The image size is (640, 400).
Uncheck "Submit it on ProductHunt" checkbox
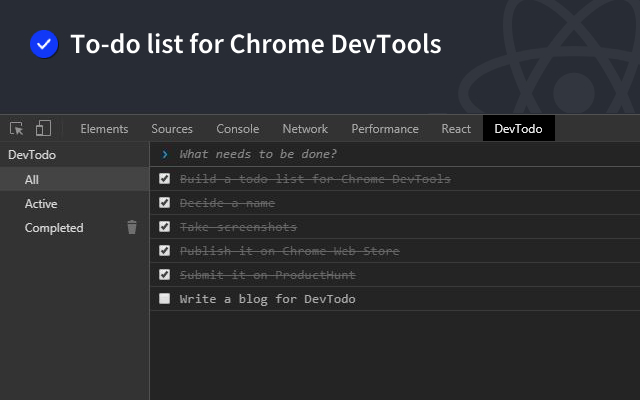[x=165, y=275]
